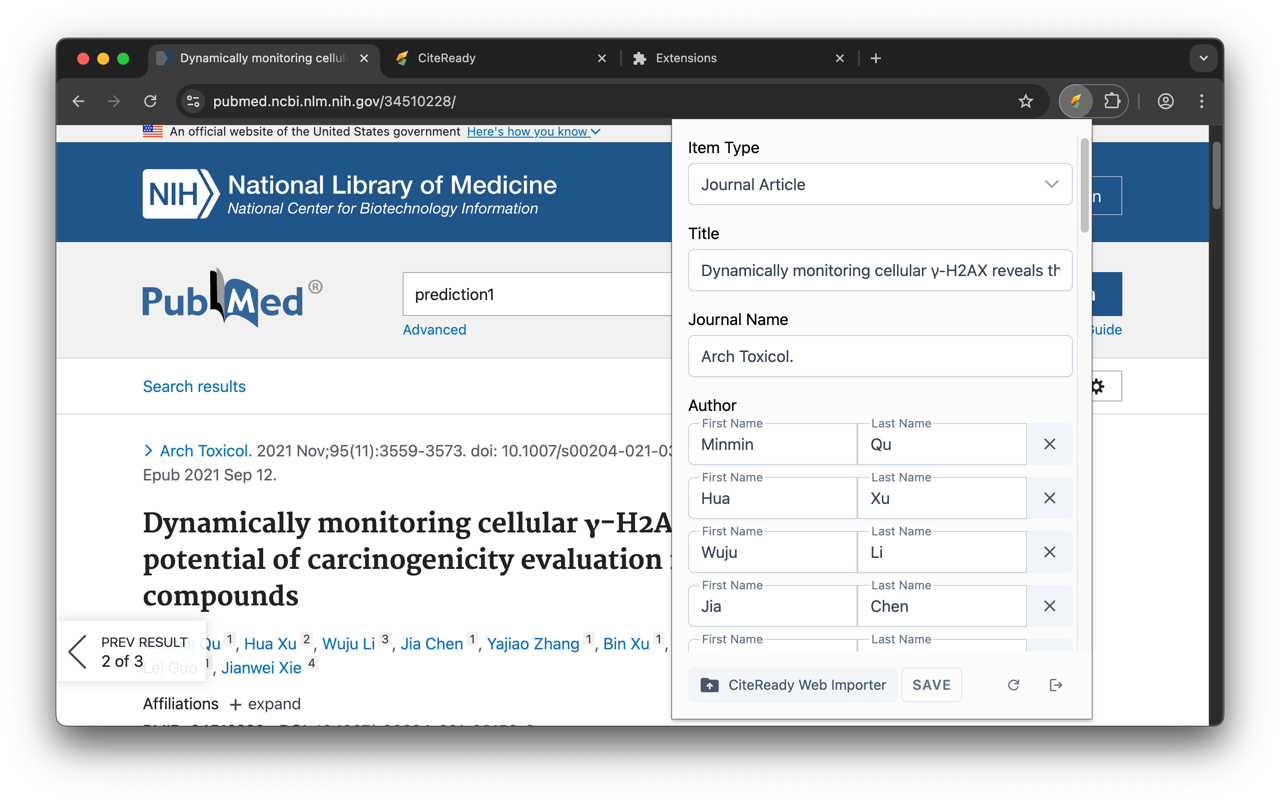Go back to the previous page
1280x800 pixels.
[x=78, y=101]
